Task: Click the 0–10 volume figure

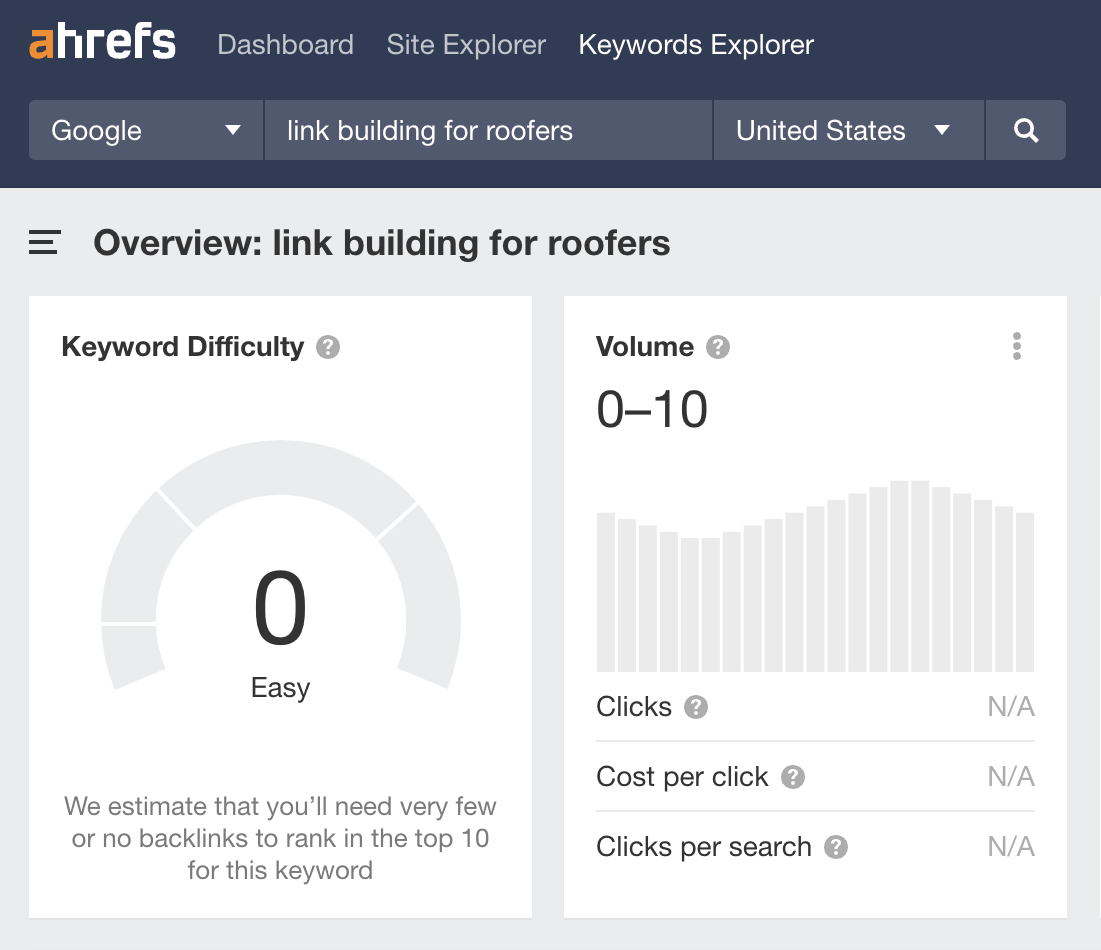Action: 651,408
